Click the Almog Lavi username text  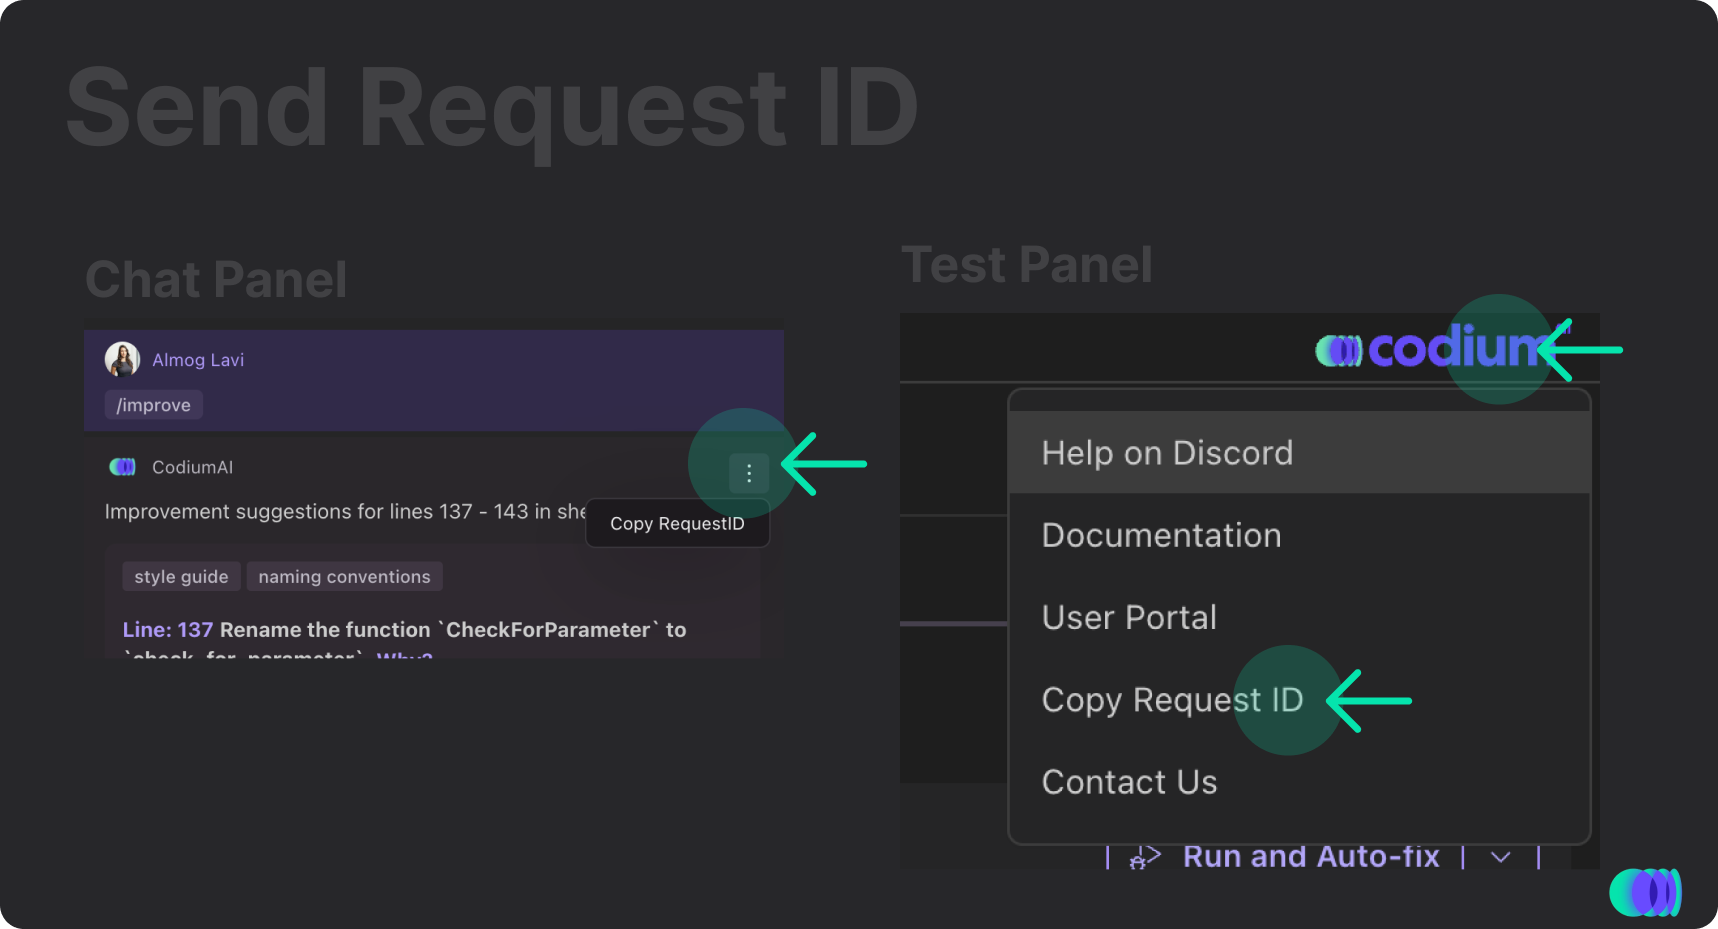(198, 360)
